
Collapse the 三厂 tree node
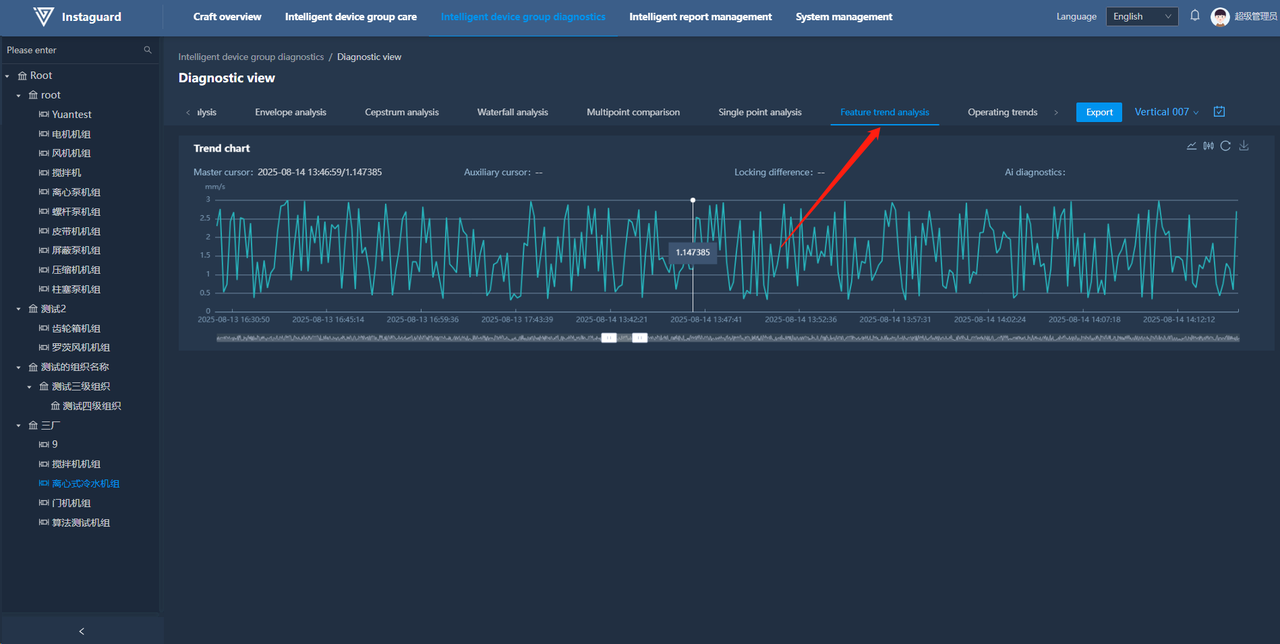click(x=18, y=426)
